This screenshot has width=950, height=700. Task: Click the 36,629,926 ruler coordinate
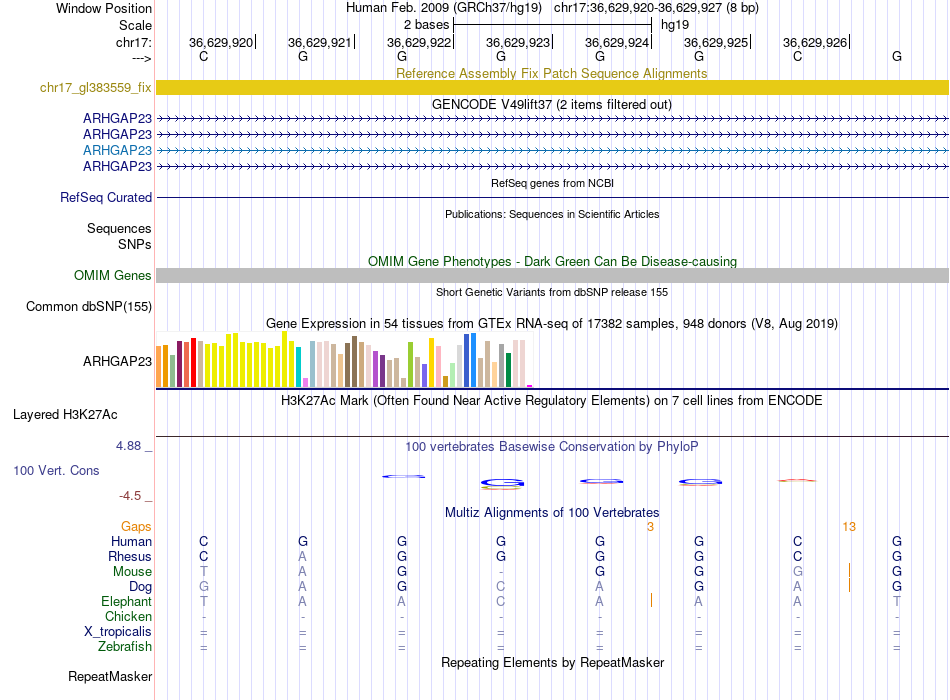point(815,42)
